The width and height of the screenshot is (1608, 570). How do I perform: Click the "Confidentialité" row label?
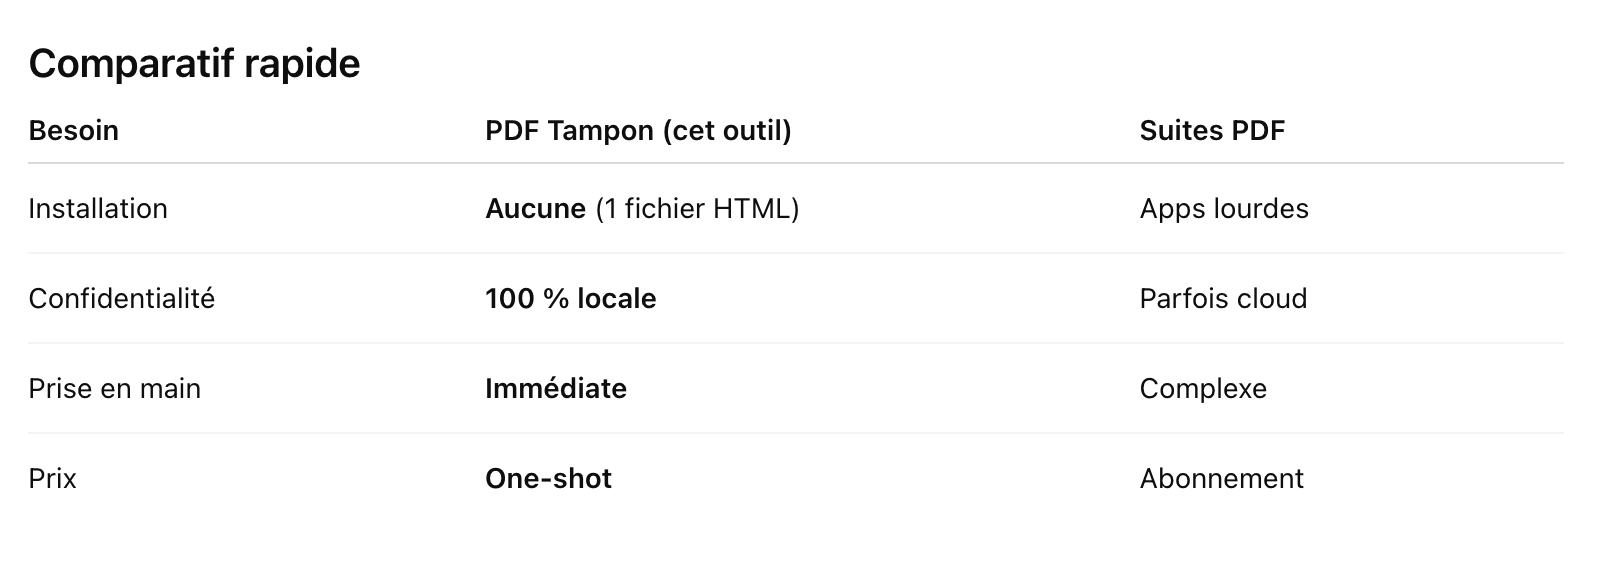(x=121, y=299)
